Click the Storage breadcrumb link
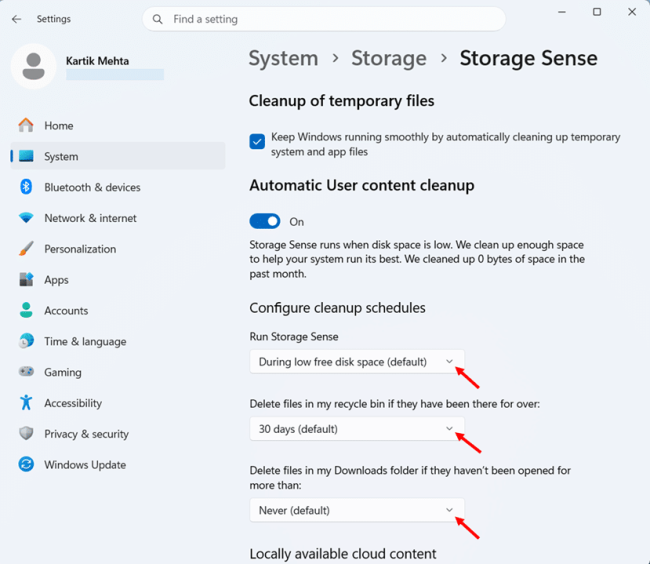The image size is (650, 564). [x=389, y=58]
